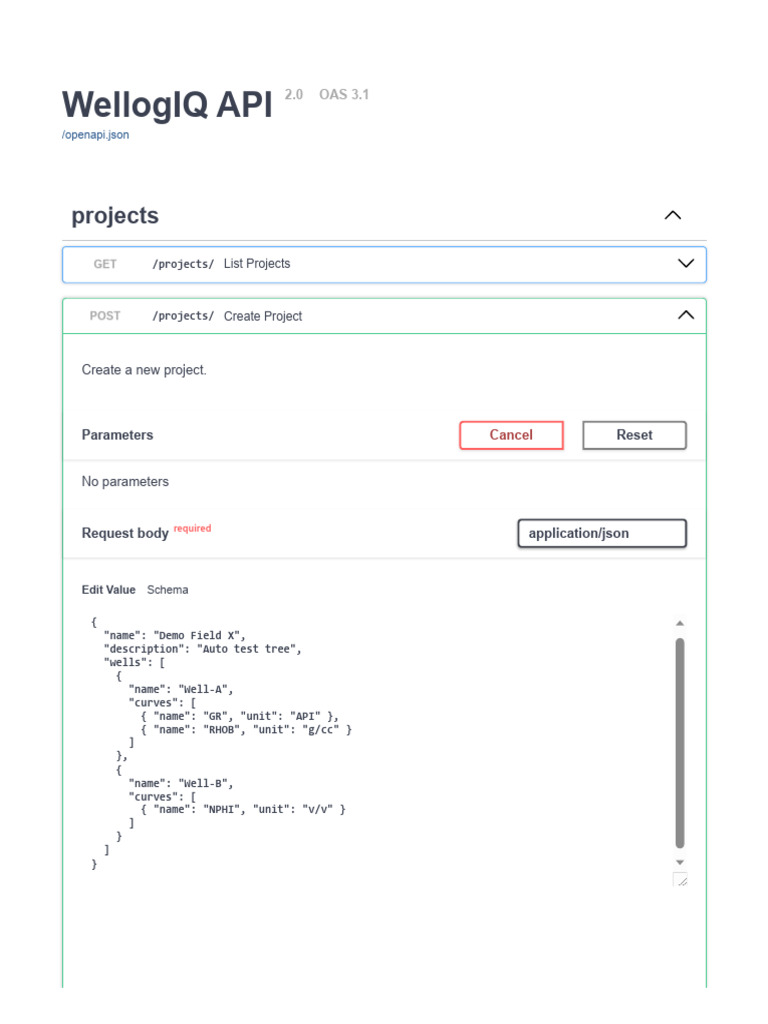Open the /openapi.json link

point(95,135)
